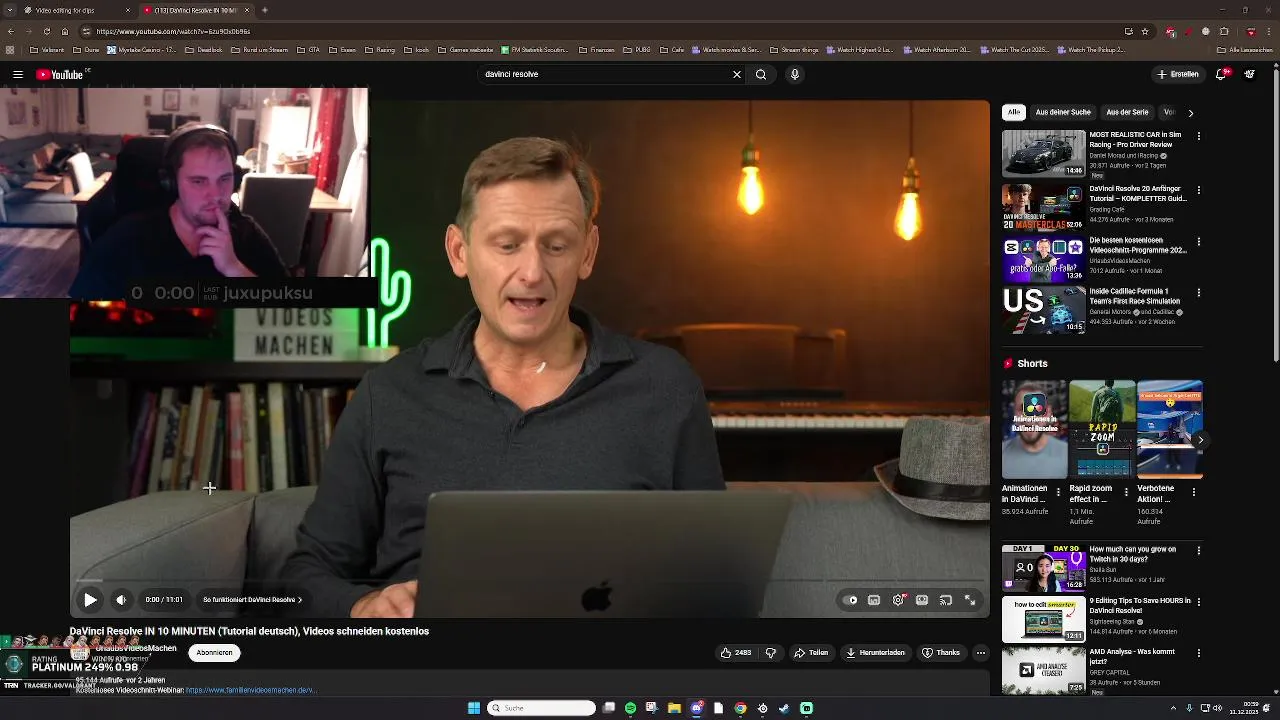Open options for MOST REALISTIC CAR video

1199,136
